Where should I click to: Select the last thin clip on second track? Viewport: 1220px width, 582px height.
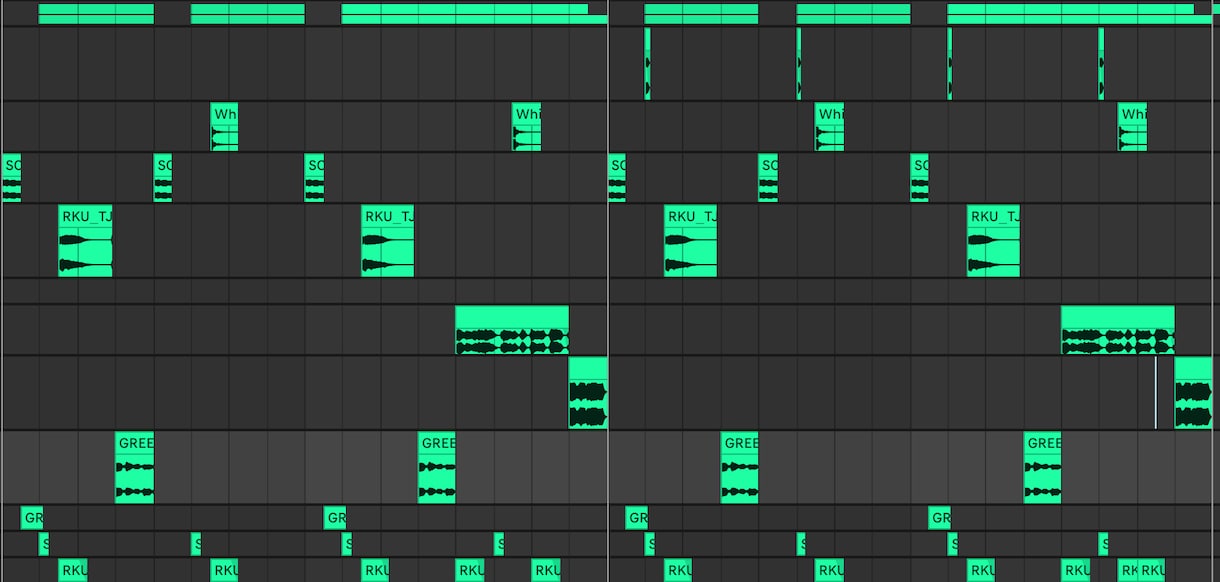tap(1101, 63)
